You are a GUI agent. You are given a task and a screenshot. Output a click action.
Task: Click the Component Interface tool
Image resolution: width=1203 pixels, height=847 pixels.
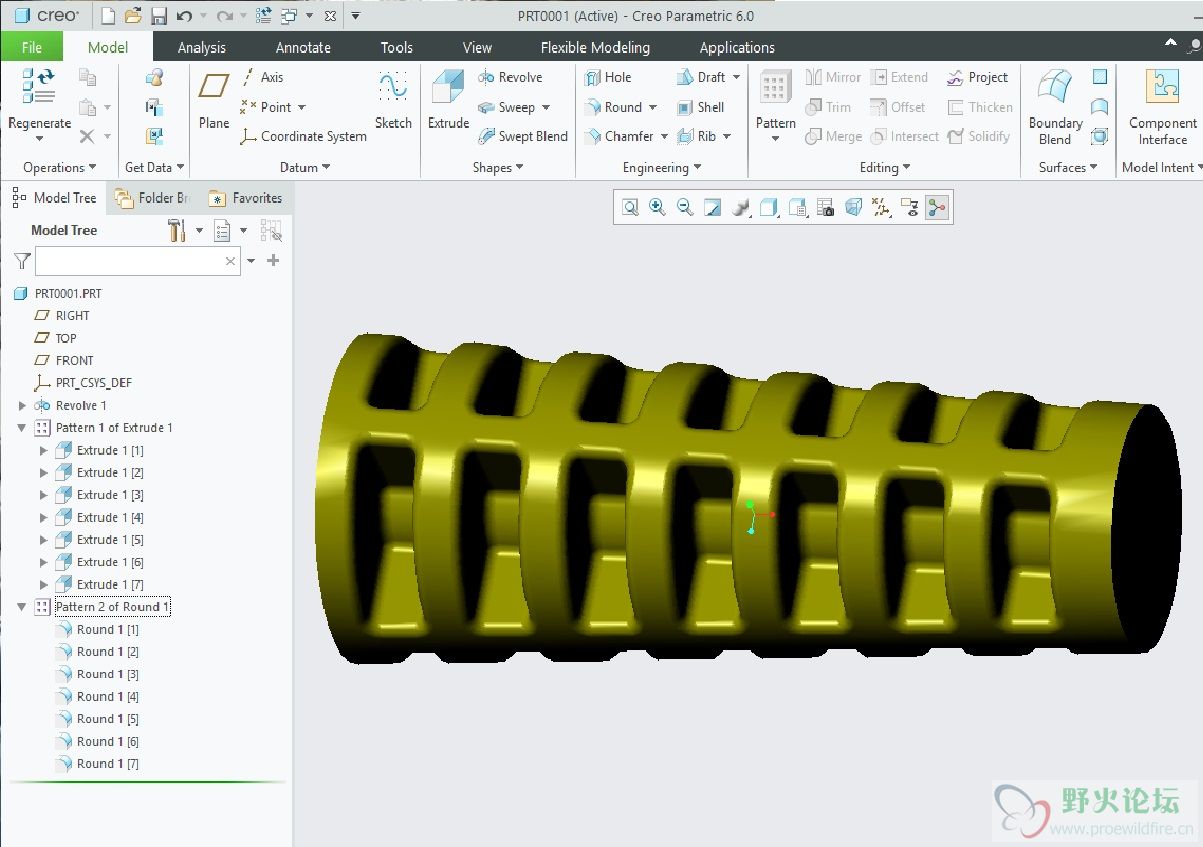pyautogui.click(x=1162, y=107)
